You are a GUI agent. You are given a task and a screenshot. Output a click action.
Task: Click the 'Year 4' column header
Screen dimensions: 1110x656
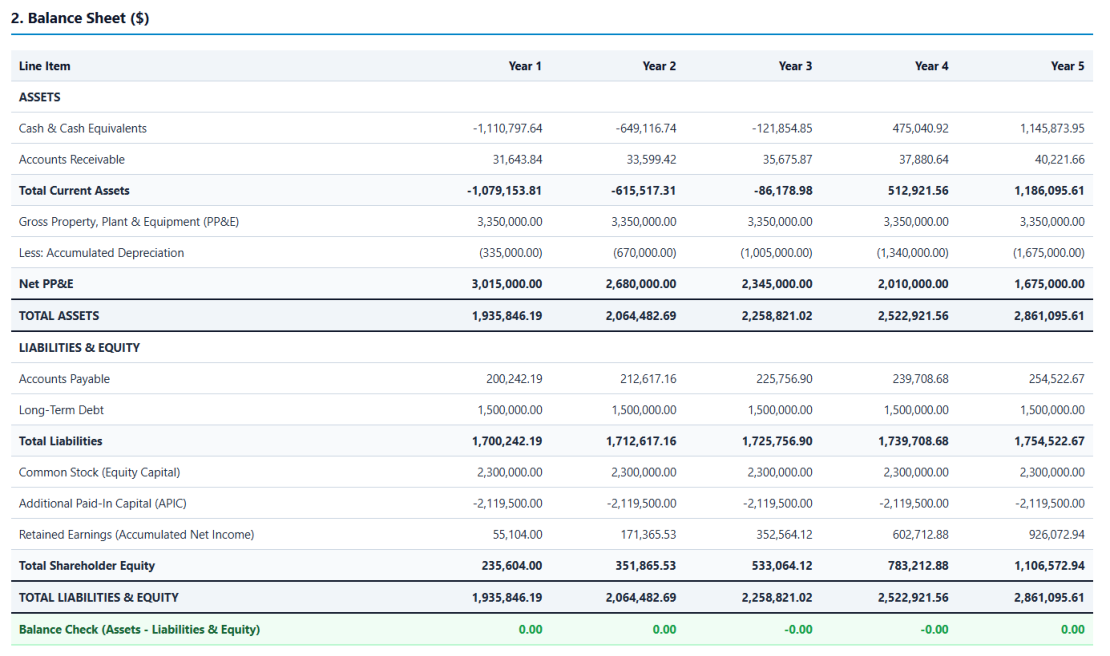931,66
